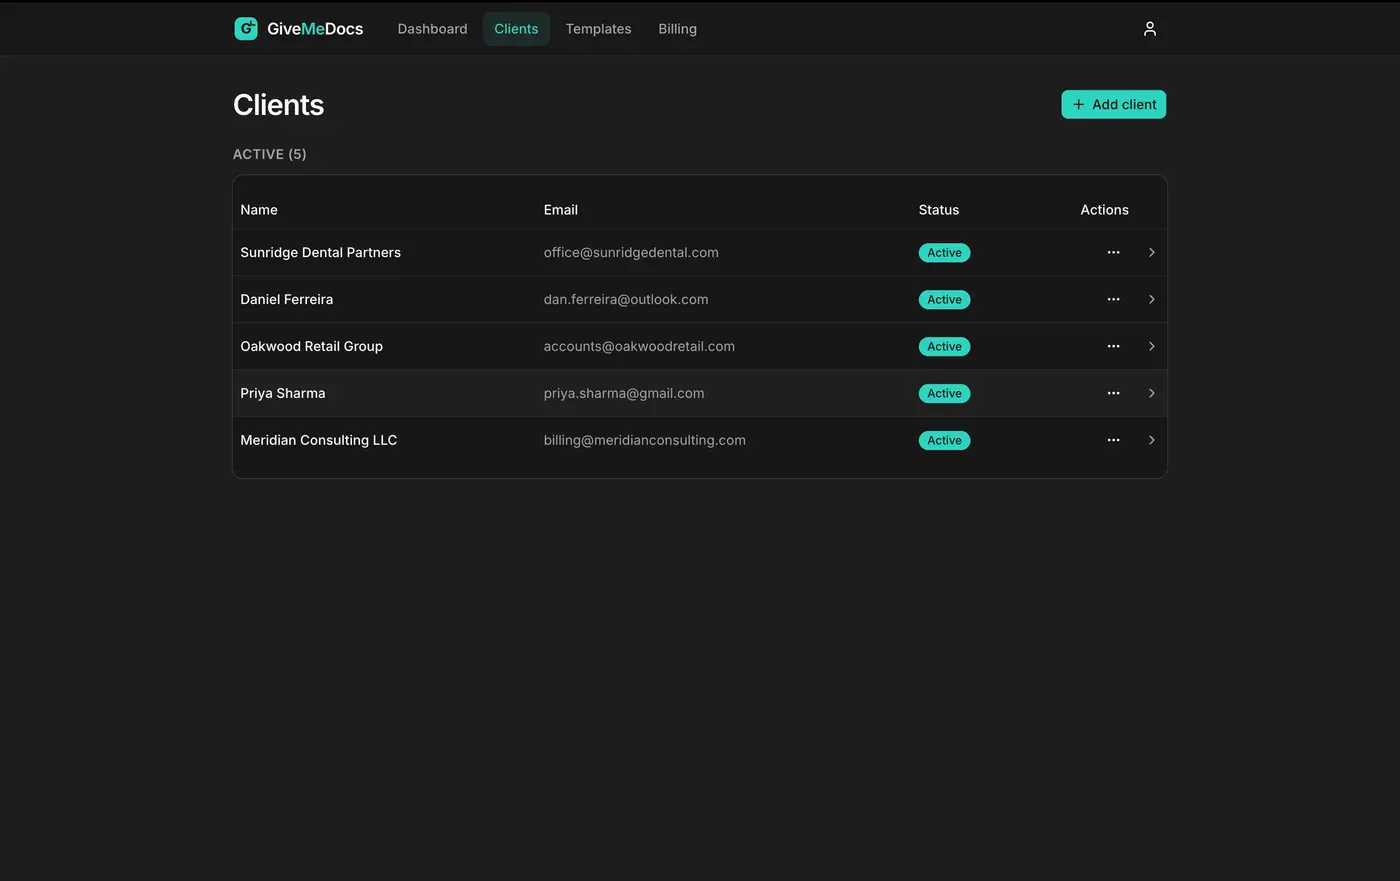Select the Meridian Consulting LLC client name
This screenshot has width=1400, height=881.
click(318, 441)
